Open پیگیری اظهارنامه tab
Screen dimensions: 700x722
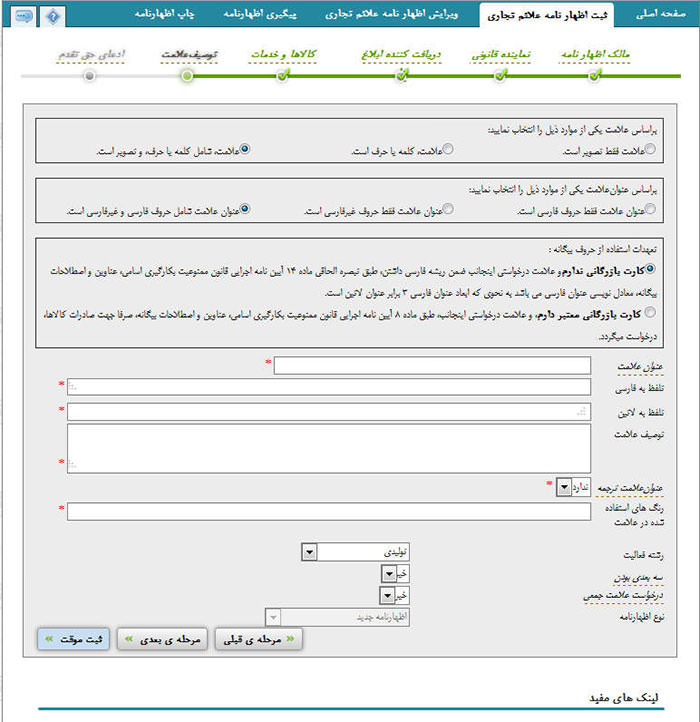coord(260,14)
